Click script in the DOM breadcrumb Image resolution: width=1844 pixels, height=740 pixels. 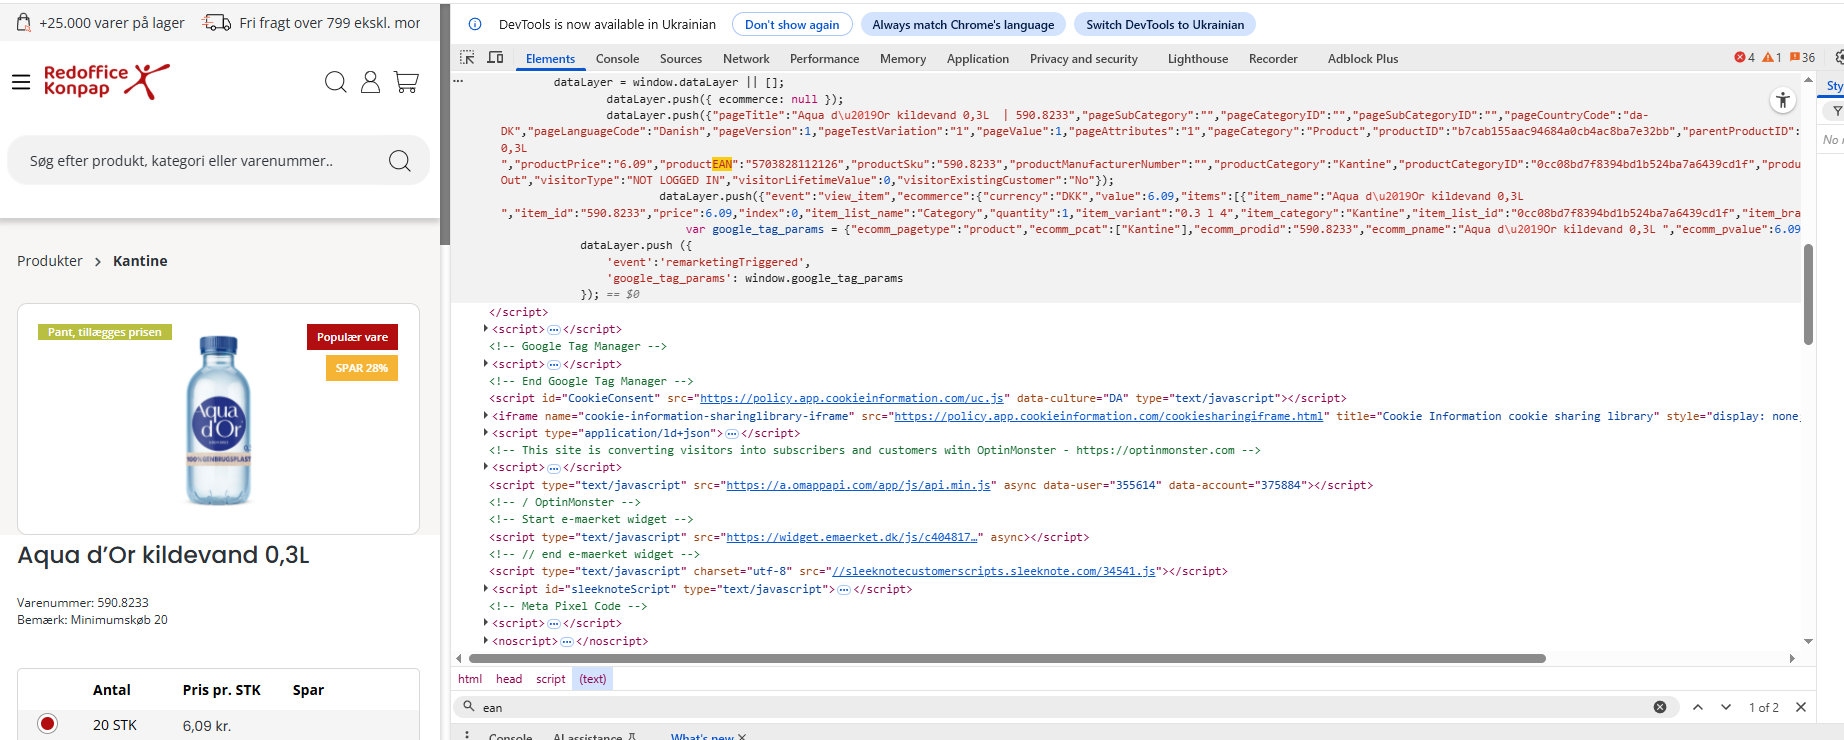coord(550,679)
